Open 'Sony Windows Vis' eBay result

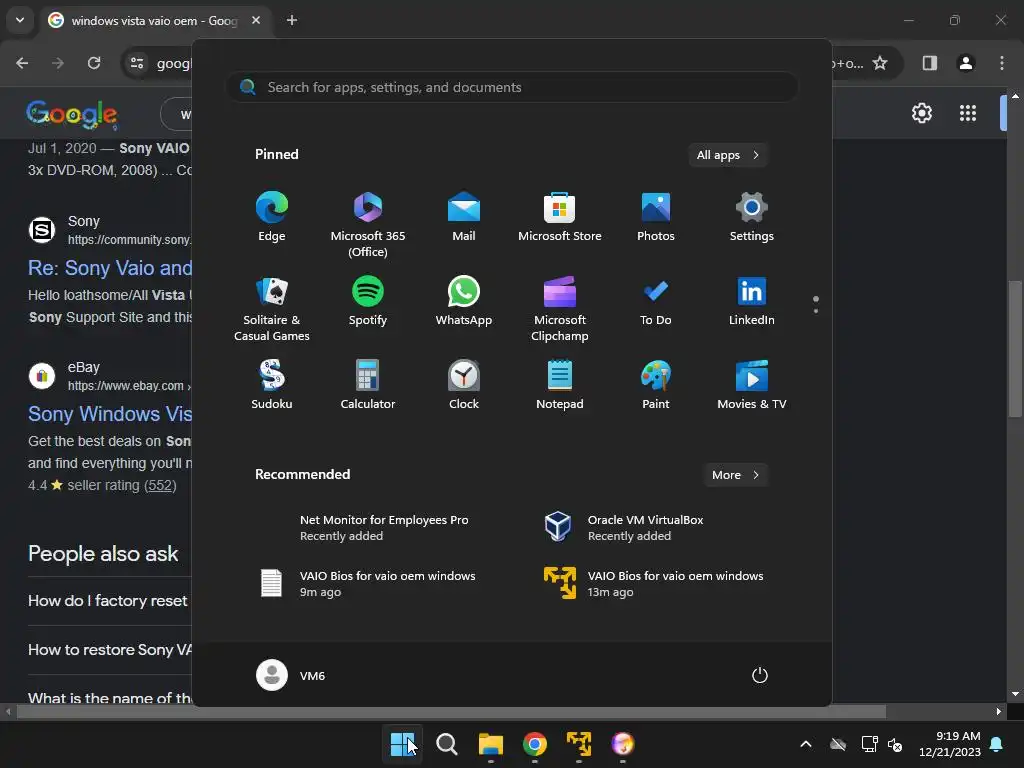coord(110,414)
